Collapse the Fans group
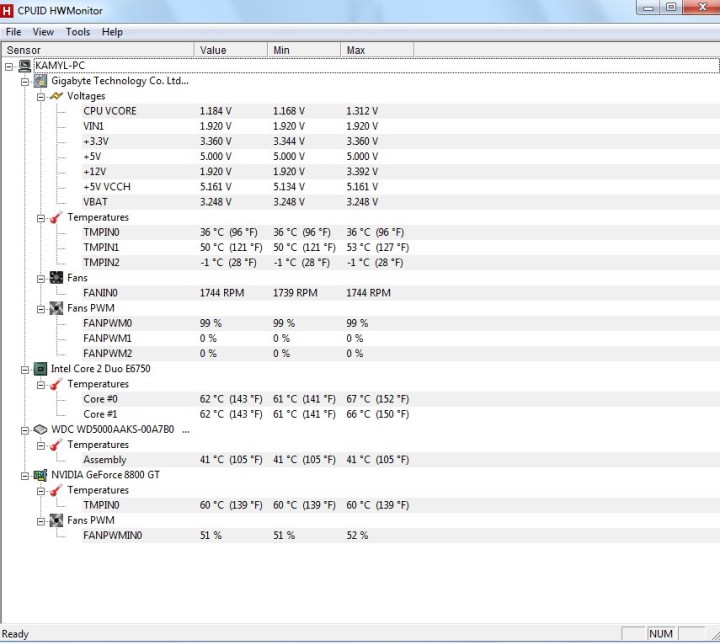720x643 pixels. [40, 279]
